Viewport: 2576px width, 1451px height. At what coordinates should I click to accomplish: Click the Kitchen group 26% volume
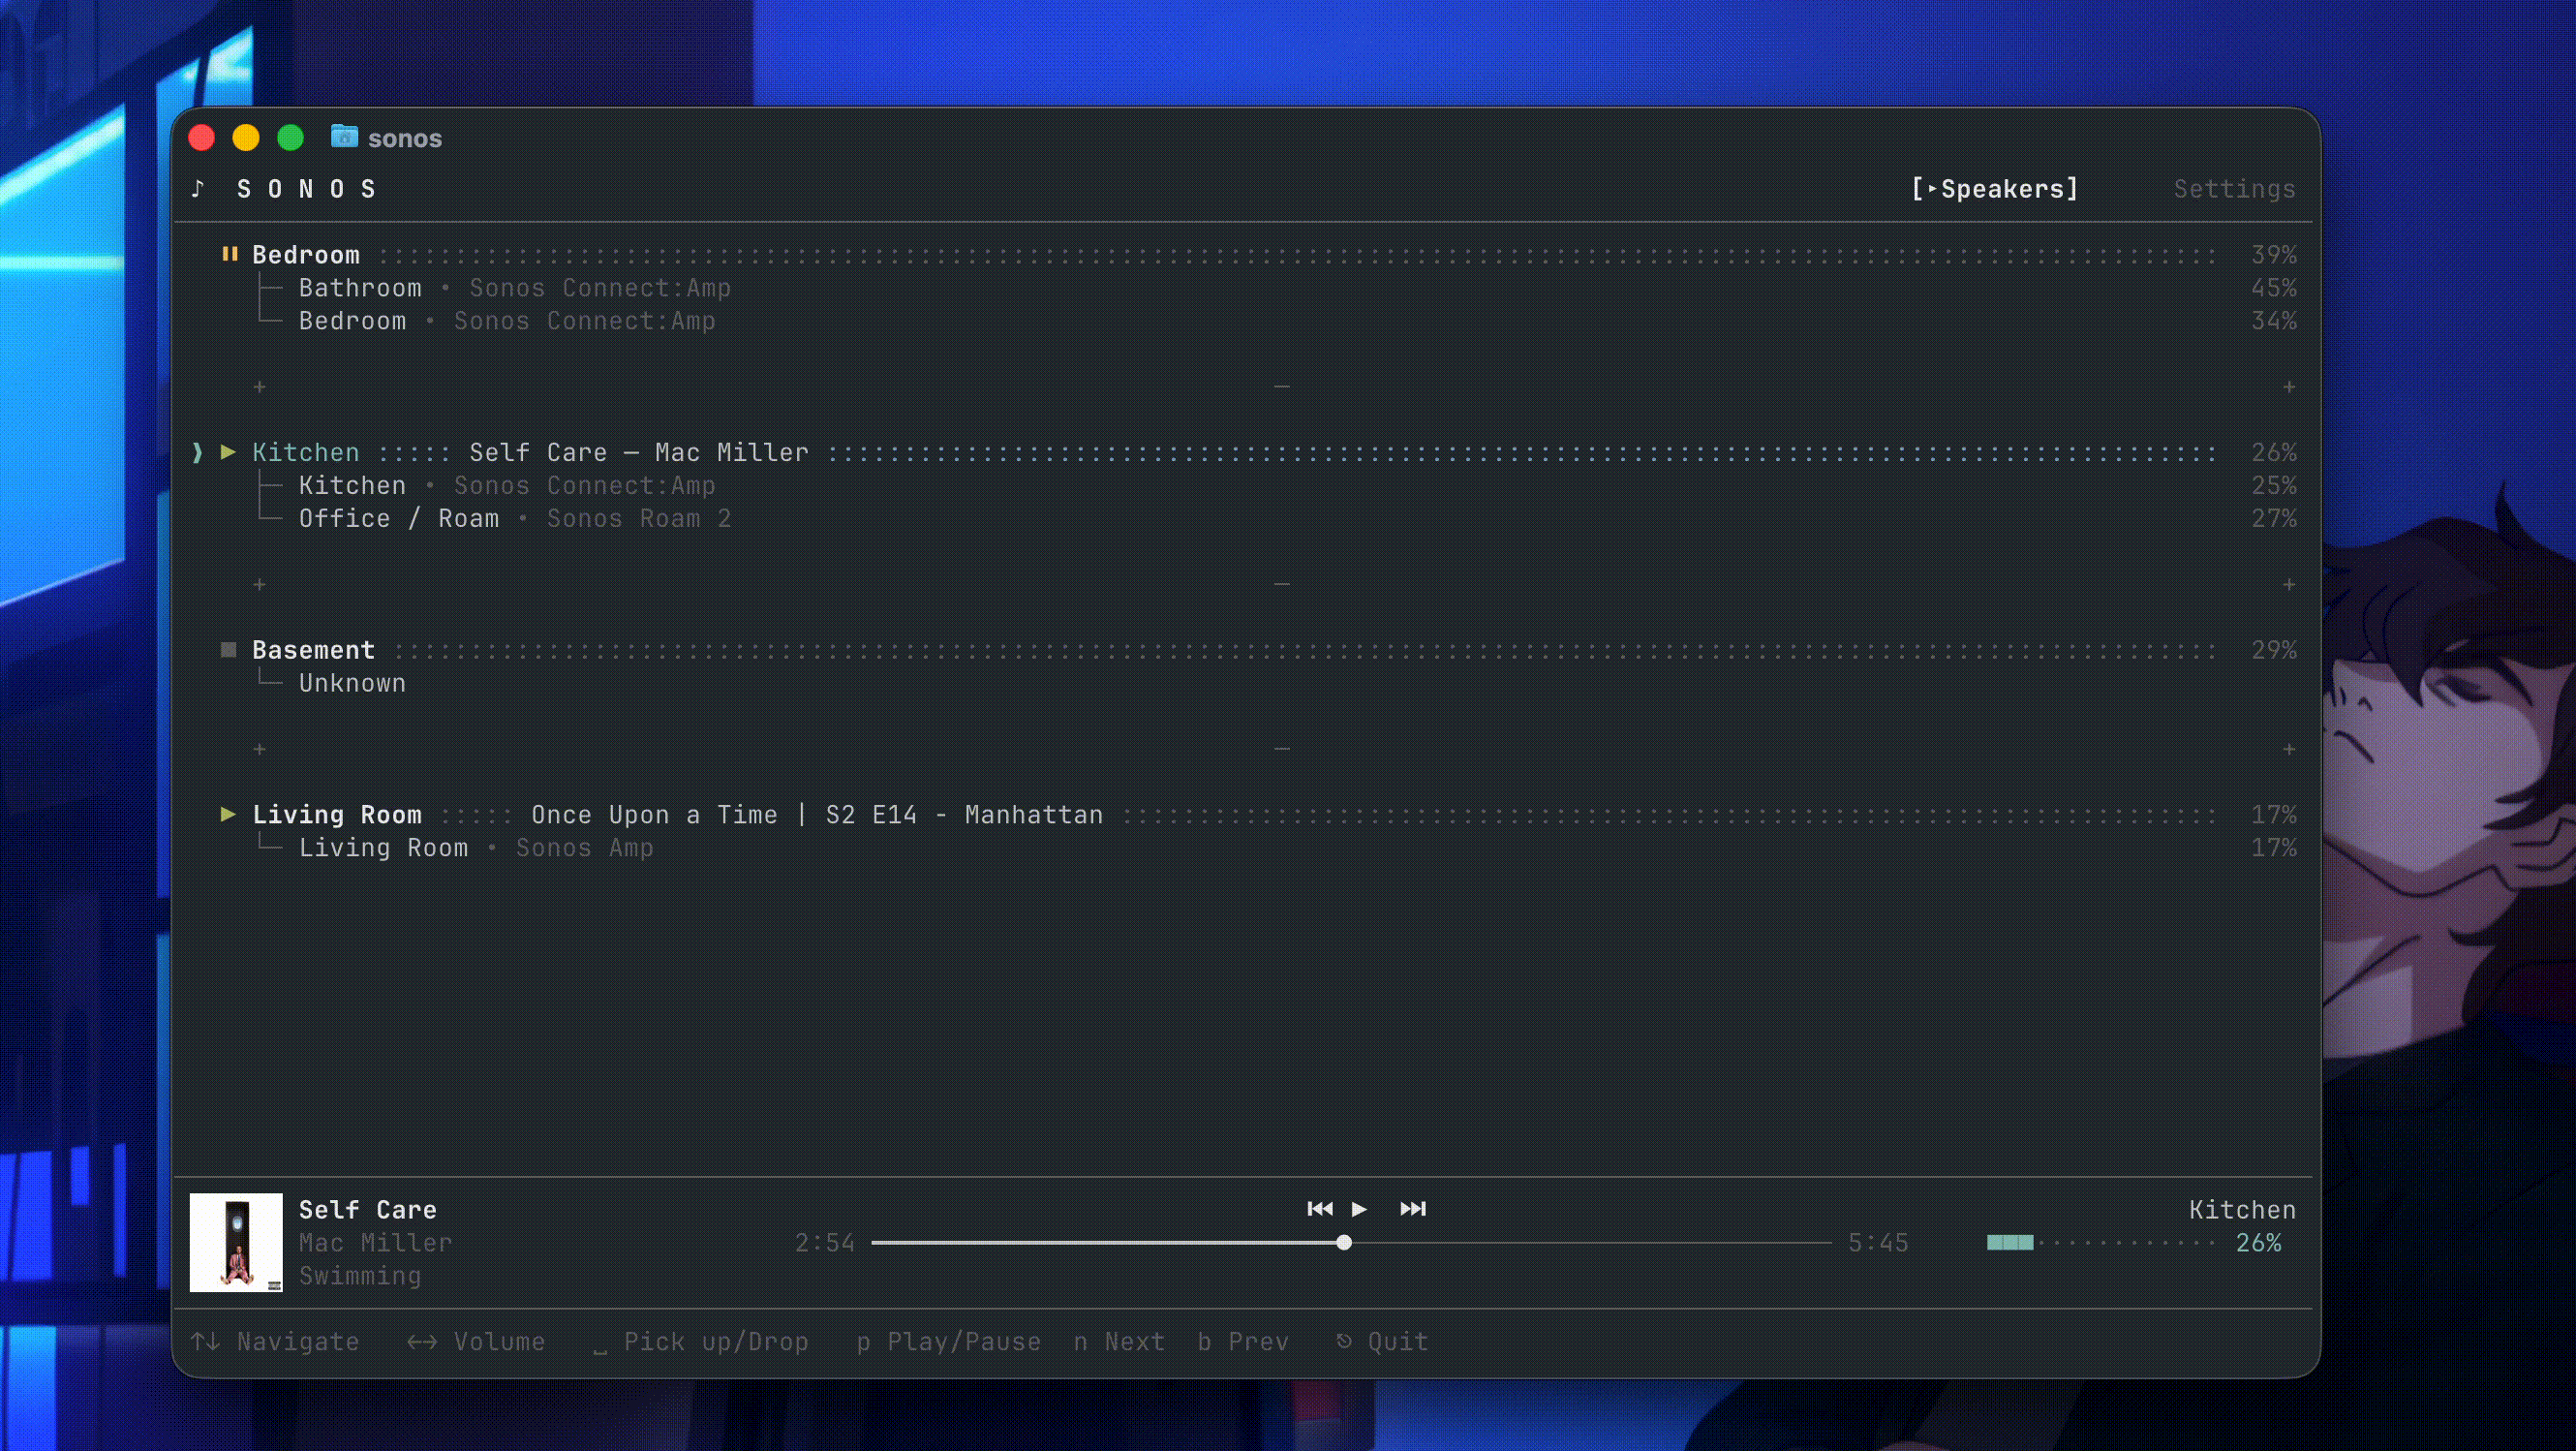2273,453
